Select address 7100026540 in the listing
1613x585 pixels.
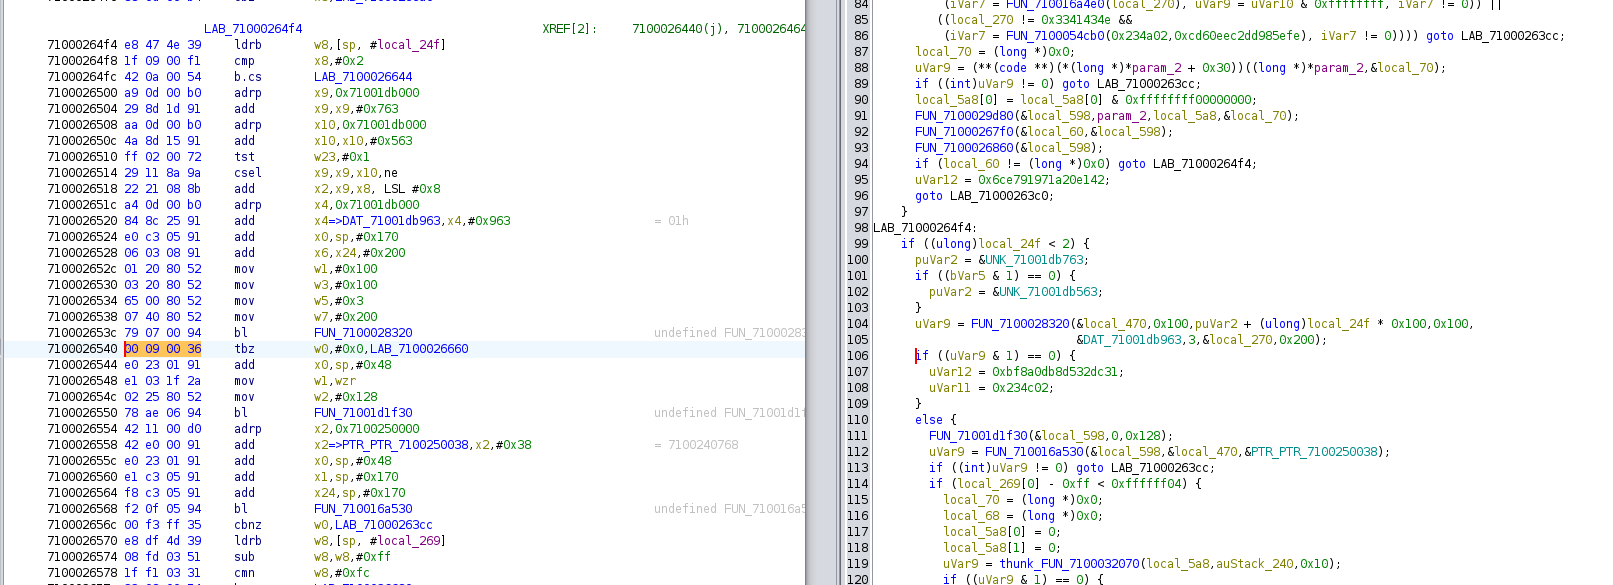tap(82, 349)
